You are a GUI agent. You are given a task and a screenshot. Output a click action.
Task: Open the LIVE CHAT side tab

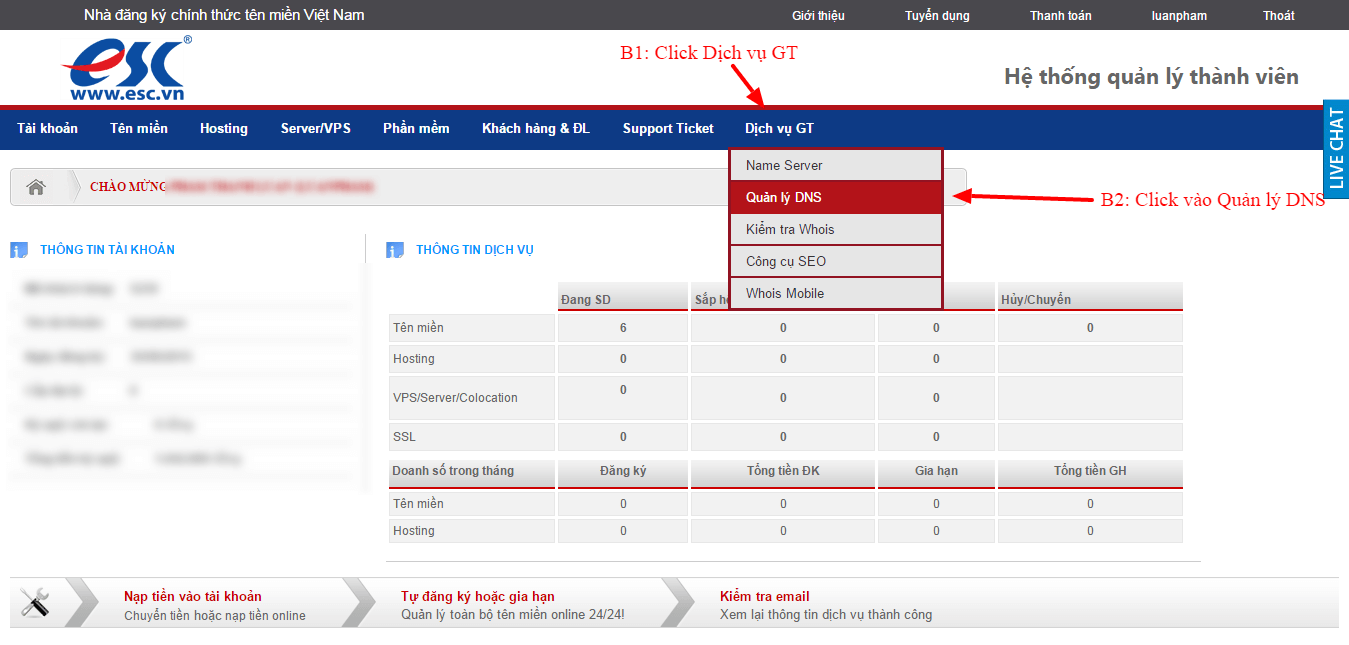pos(1336,149)
